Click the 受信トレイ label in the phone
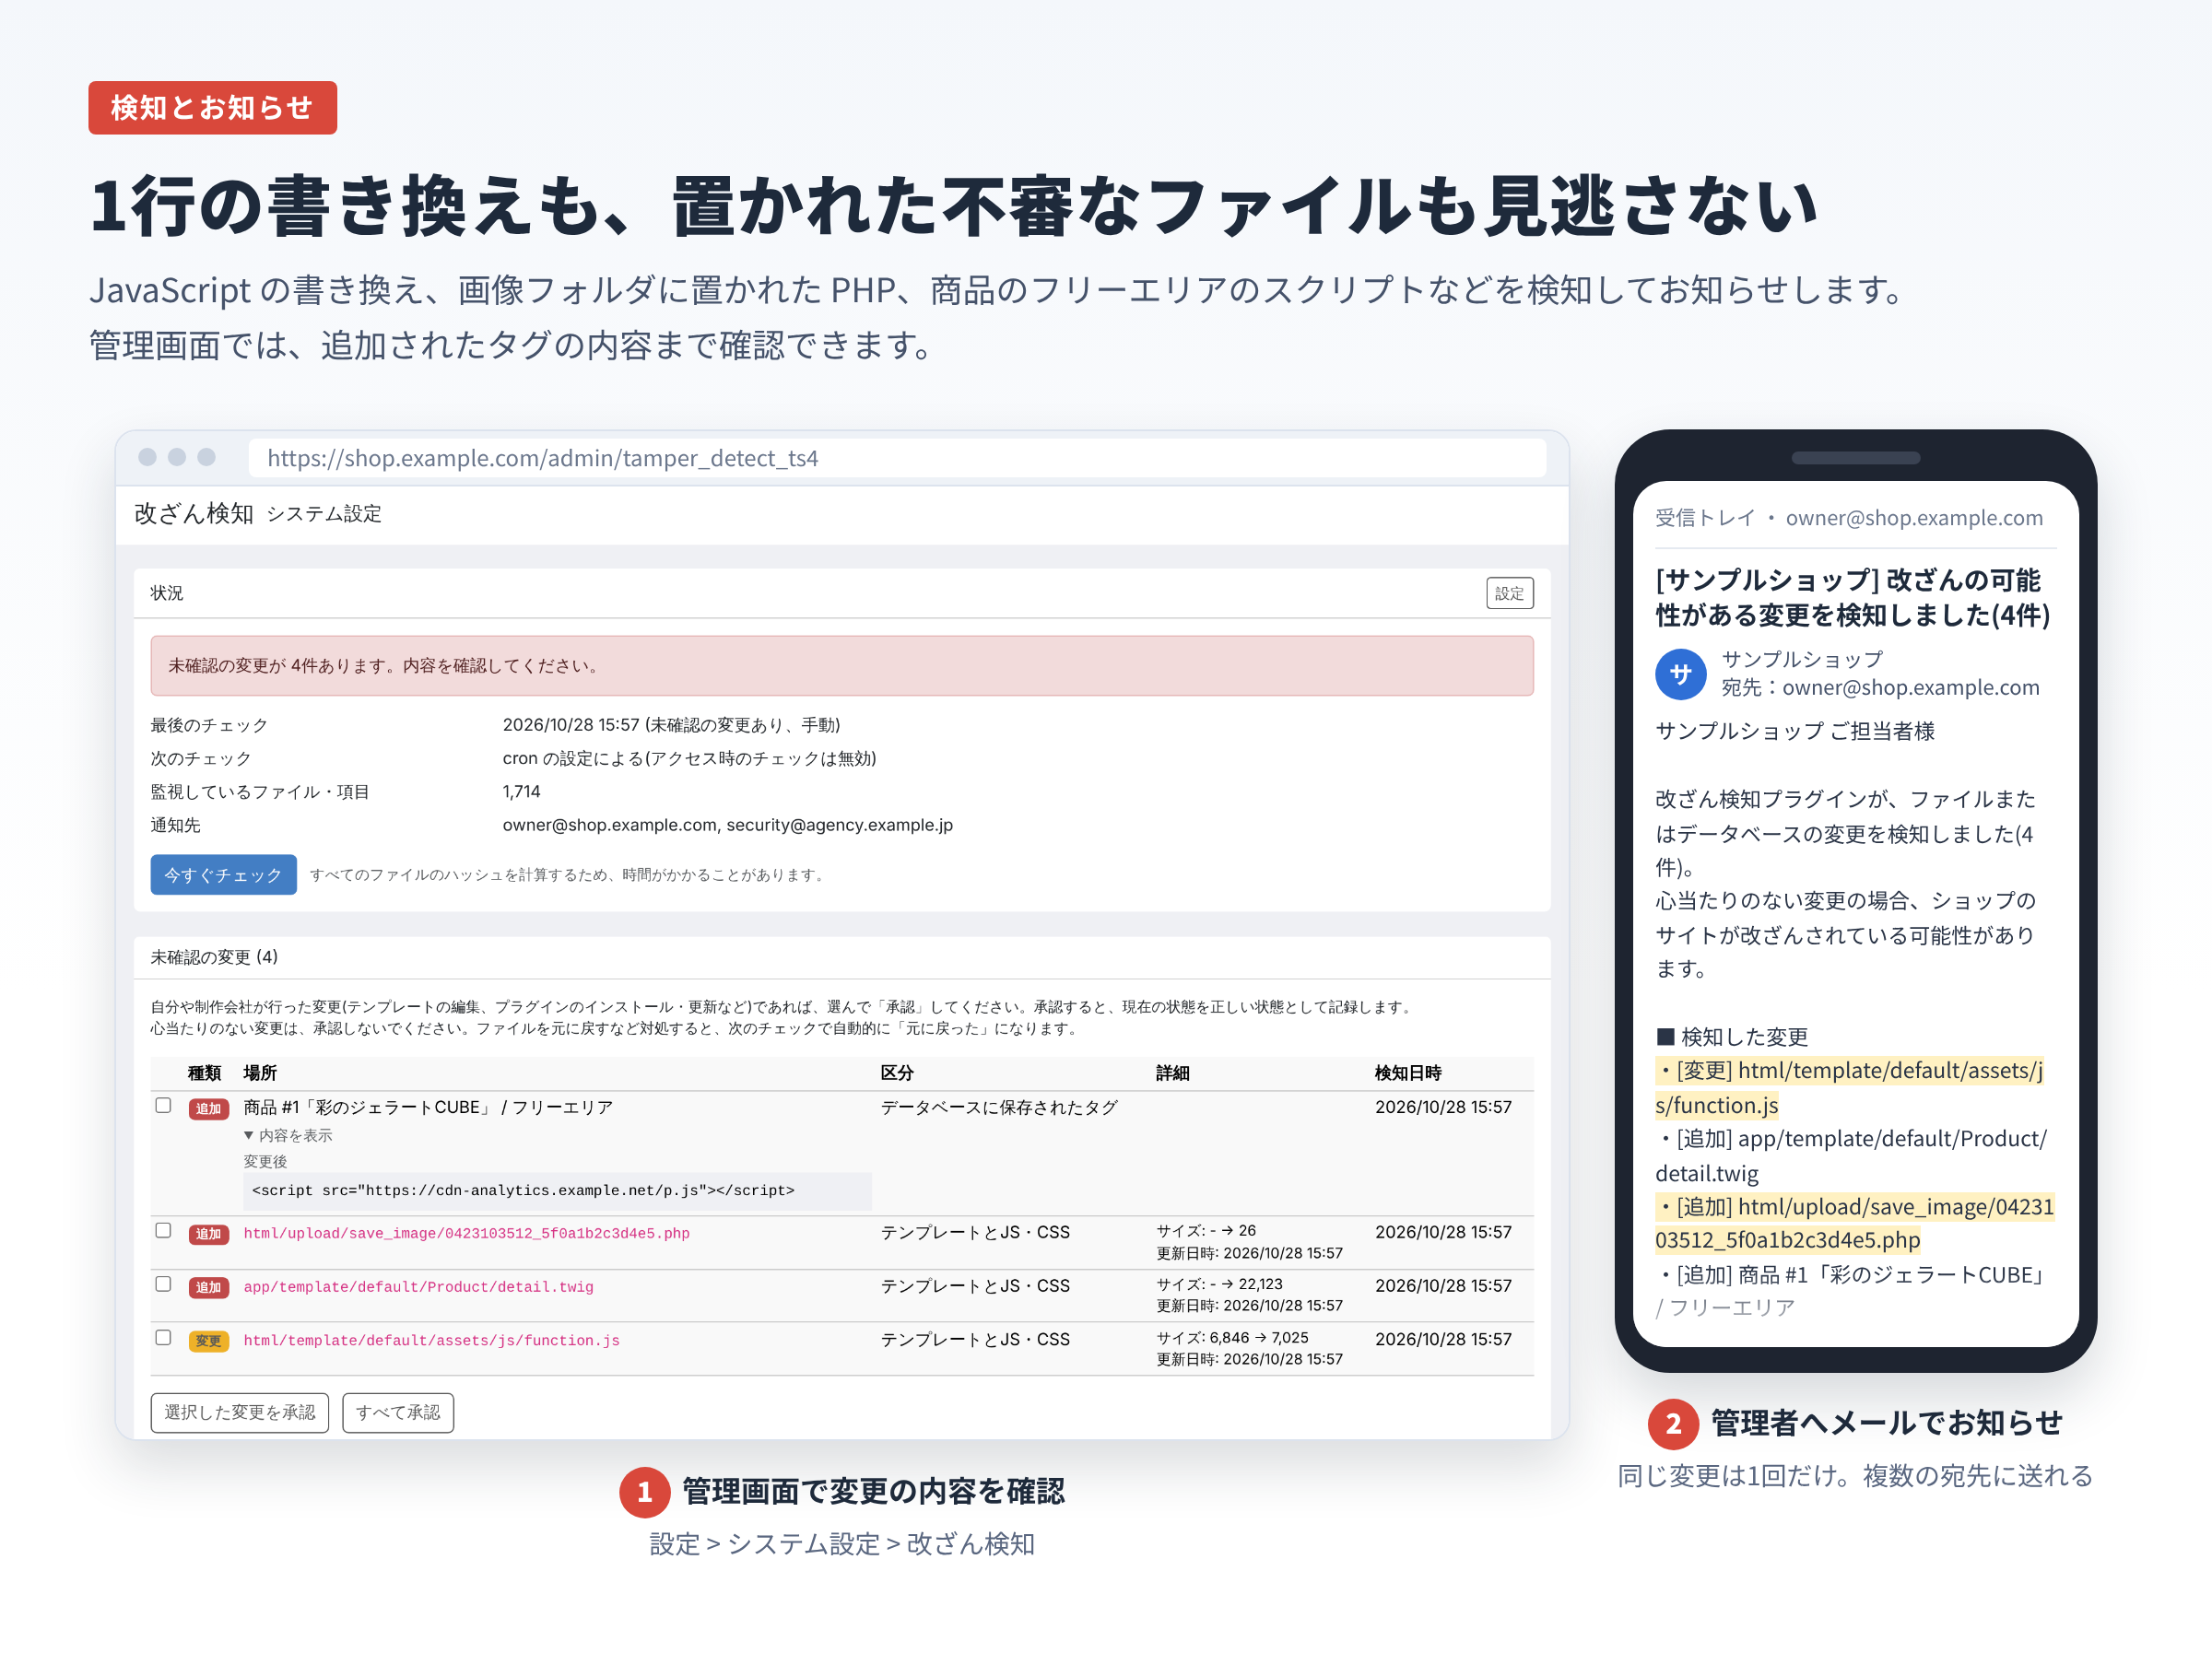Screen dimensions: 2212x1653 click(x=1704, y=517)
